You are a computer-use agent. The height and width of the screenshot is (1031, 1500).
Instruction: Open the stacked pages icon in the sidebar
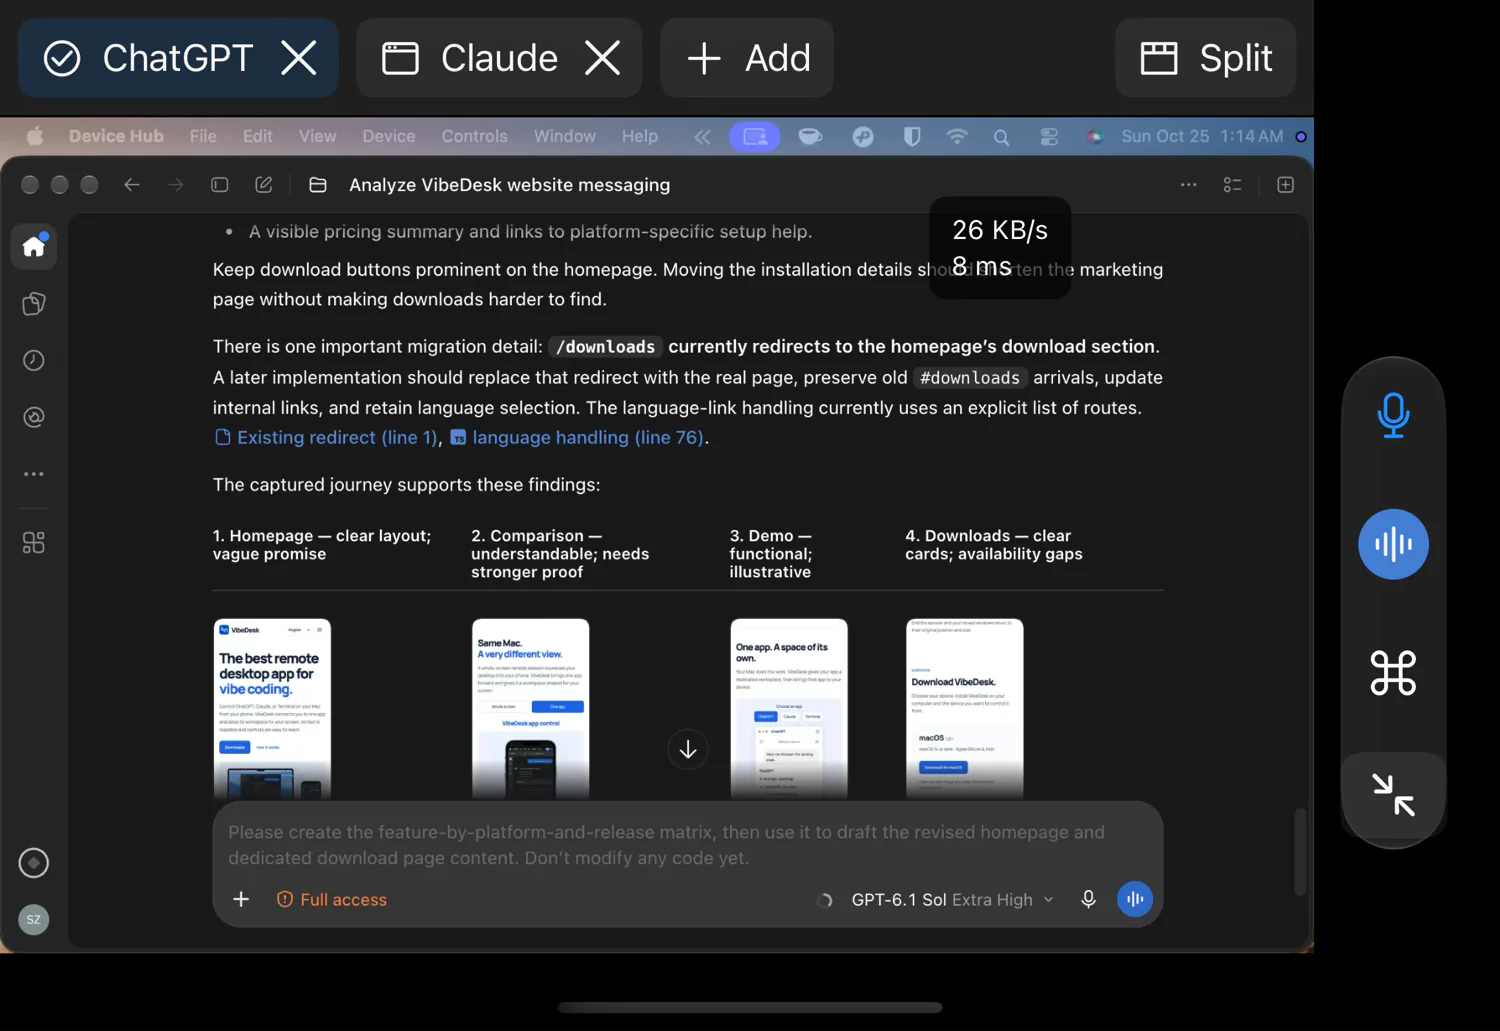click(34, 304)
